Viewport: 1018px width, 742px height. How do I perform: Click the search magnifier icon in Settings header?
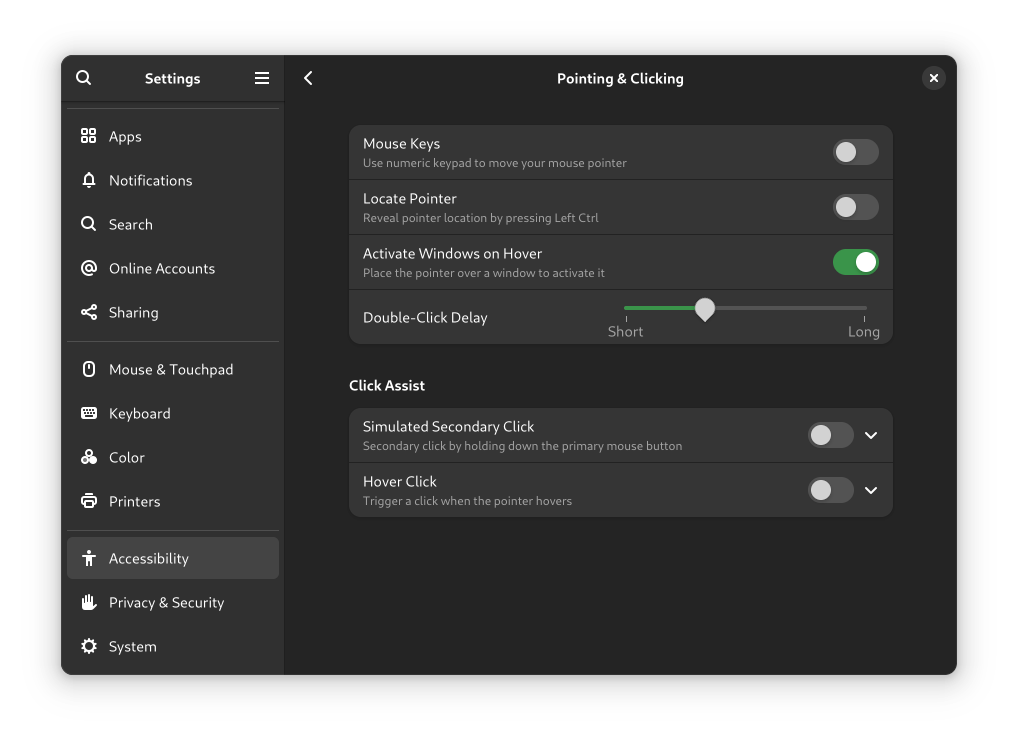[x=84, y=78]
